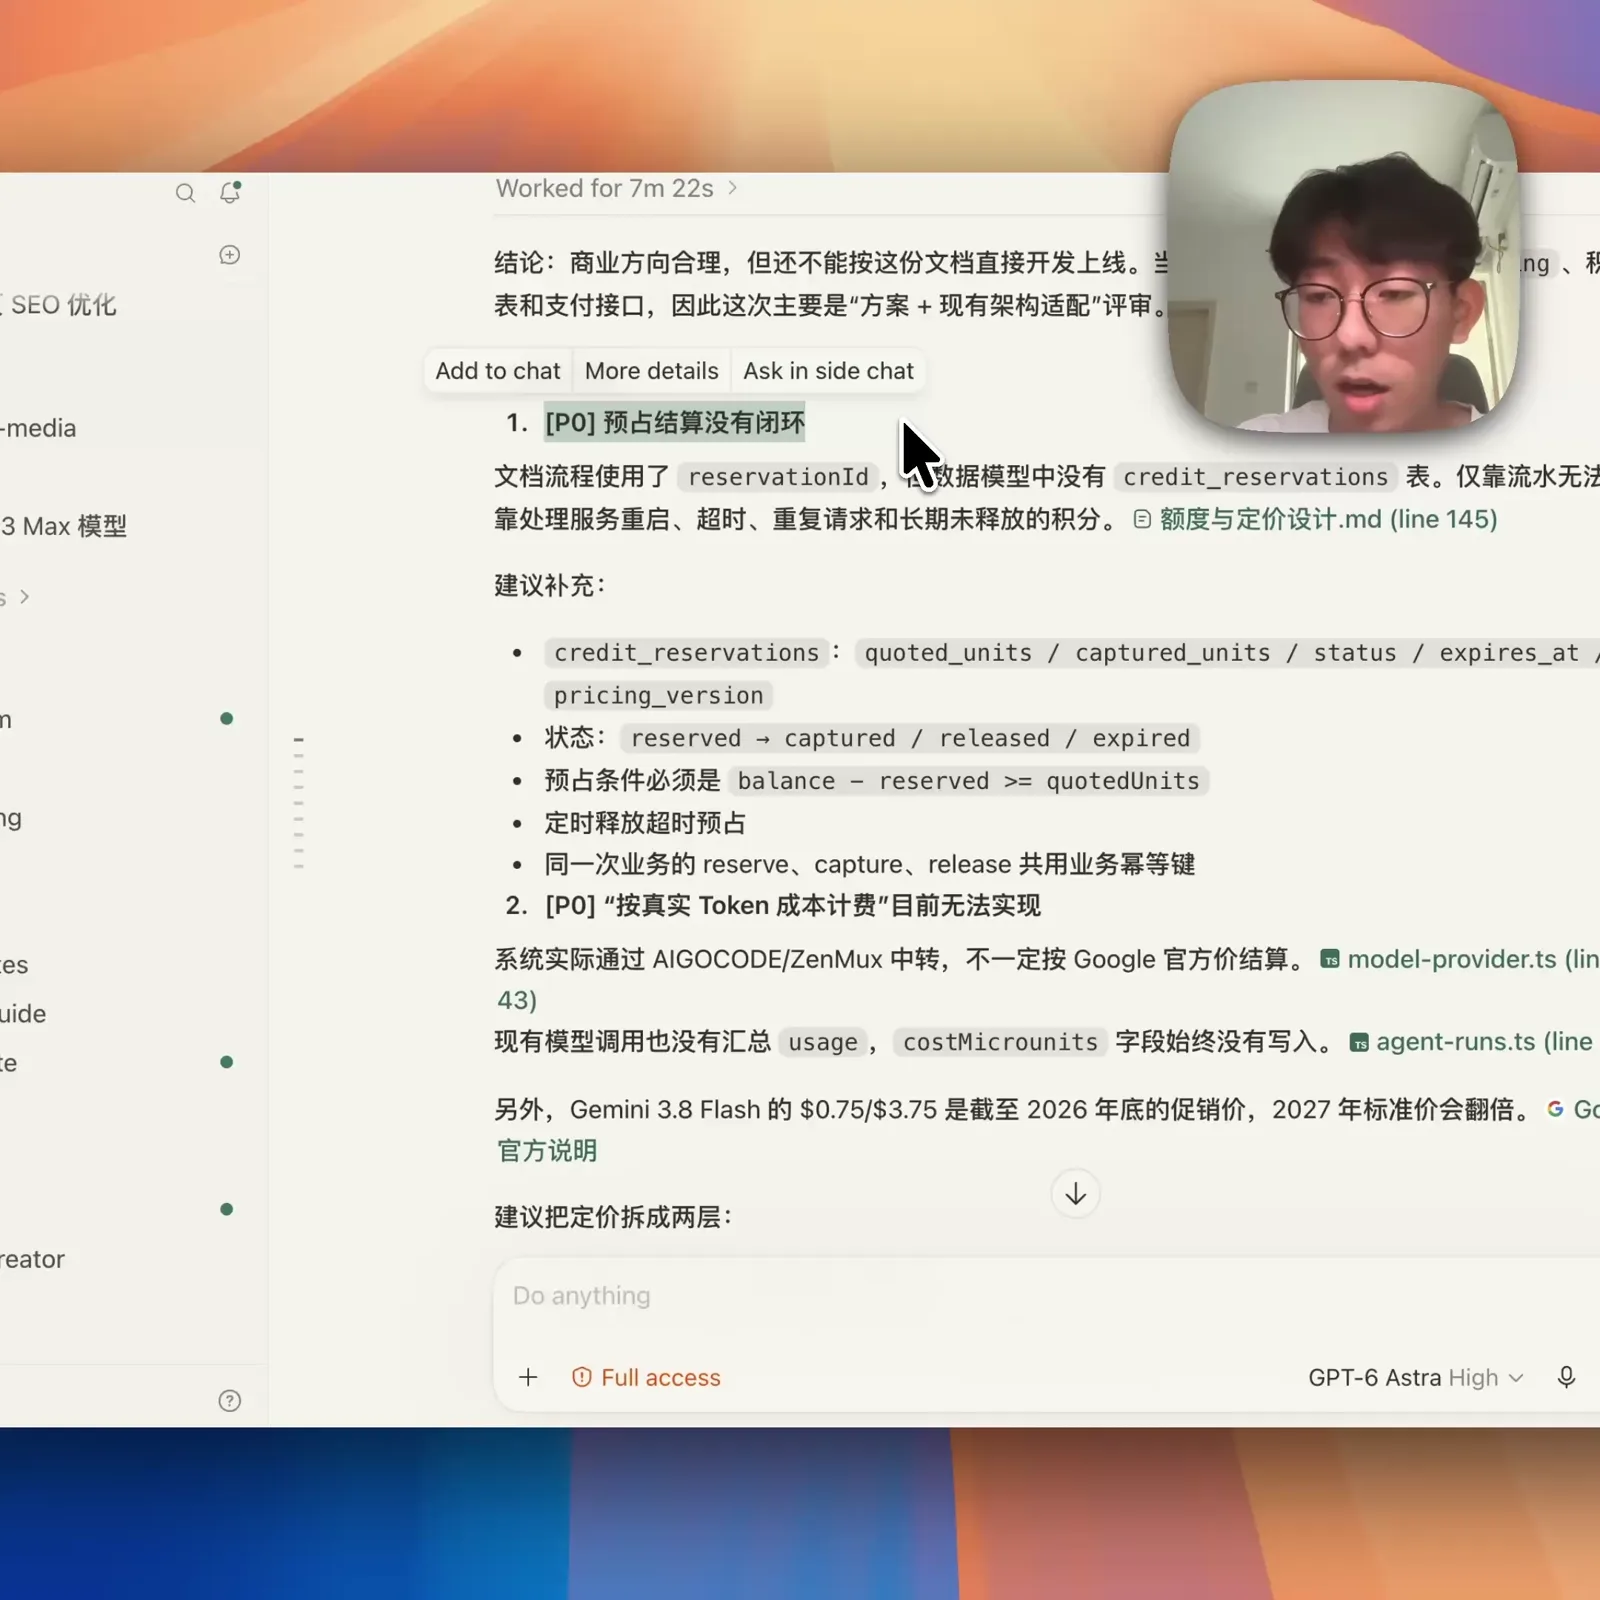Open the agent-runs.ts file link
This screenshot has height=1600, width=1600.
coord(1484,1041)
